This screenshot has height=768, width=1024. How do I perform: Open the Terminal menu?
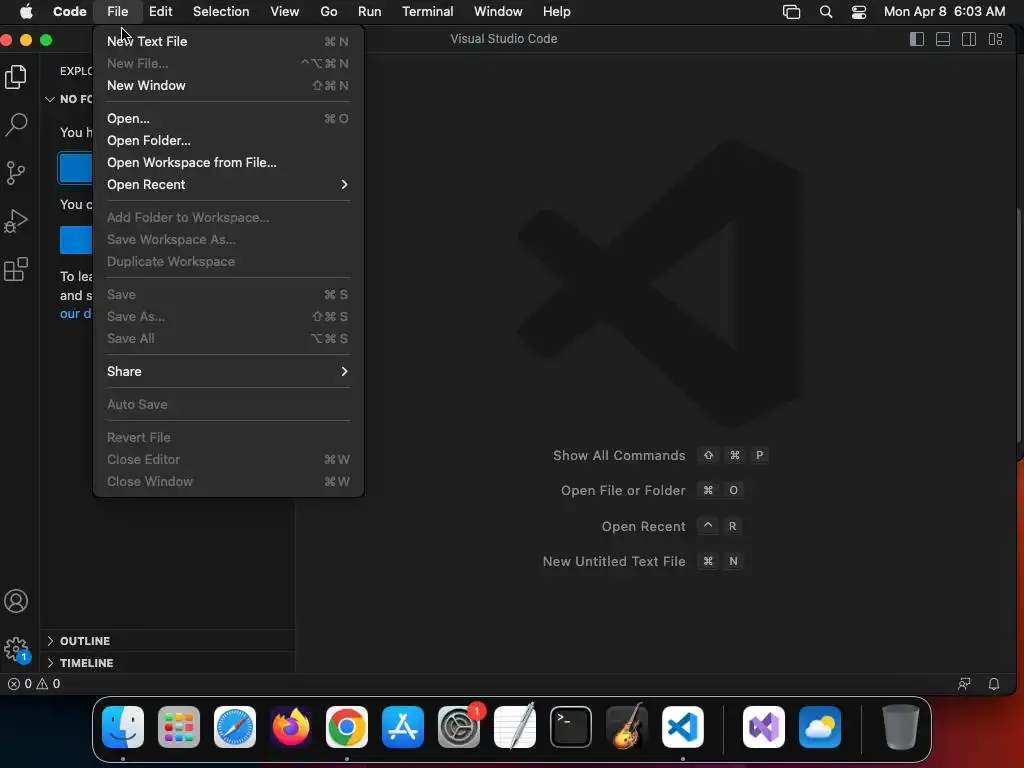427,12
